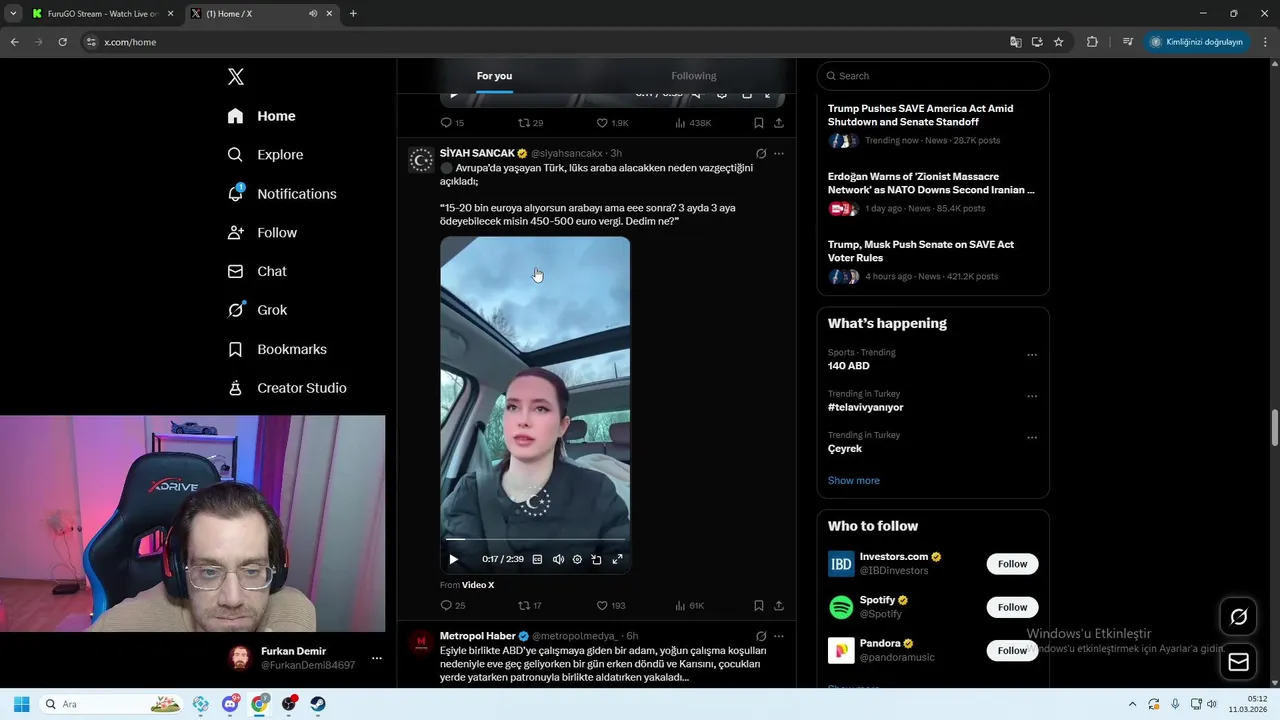Image resolution: width=1280 pixels, height=720 pixels.
Task: Seek on the video progress bar
Action: click(x=535, y=540)
